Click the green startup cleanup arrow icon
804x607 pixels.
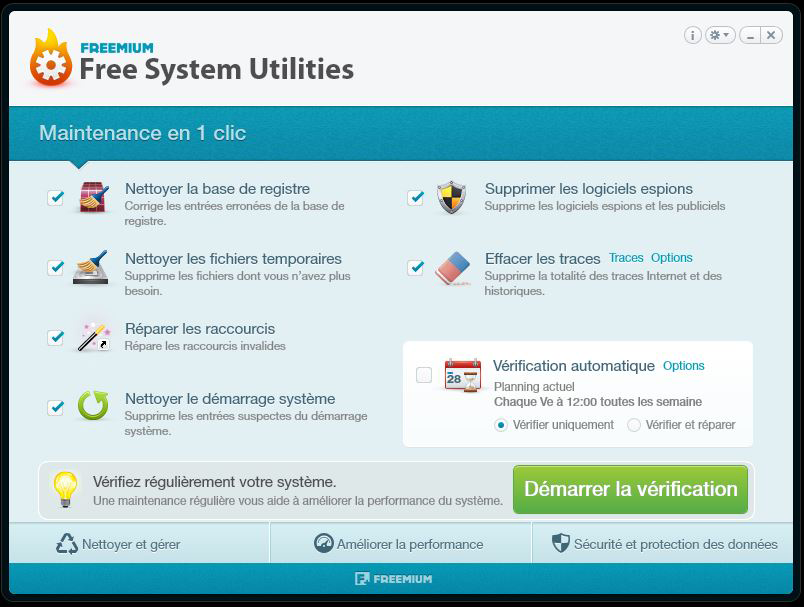coord(93,406)
